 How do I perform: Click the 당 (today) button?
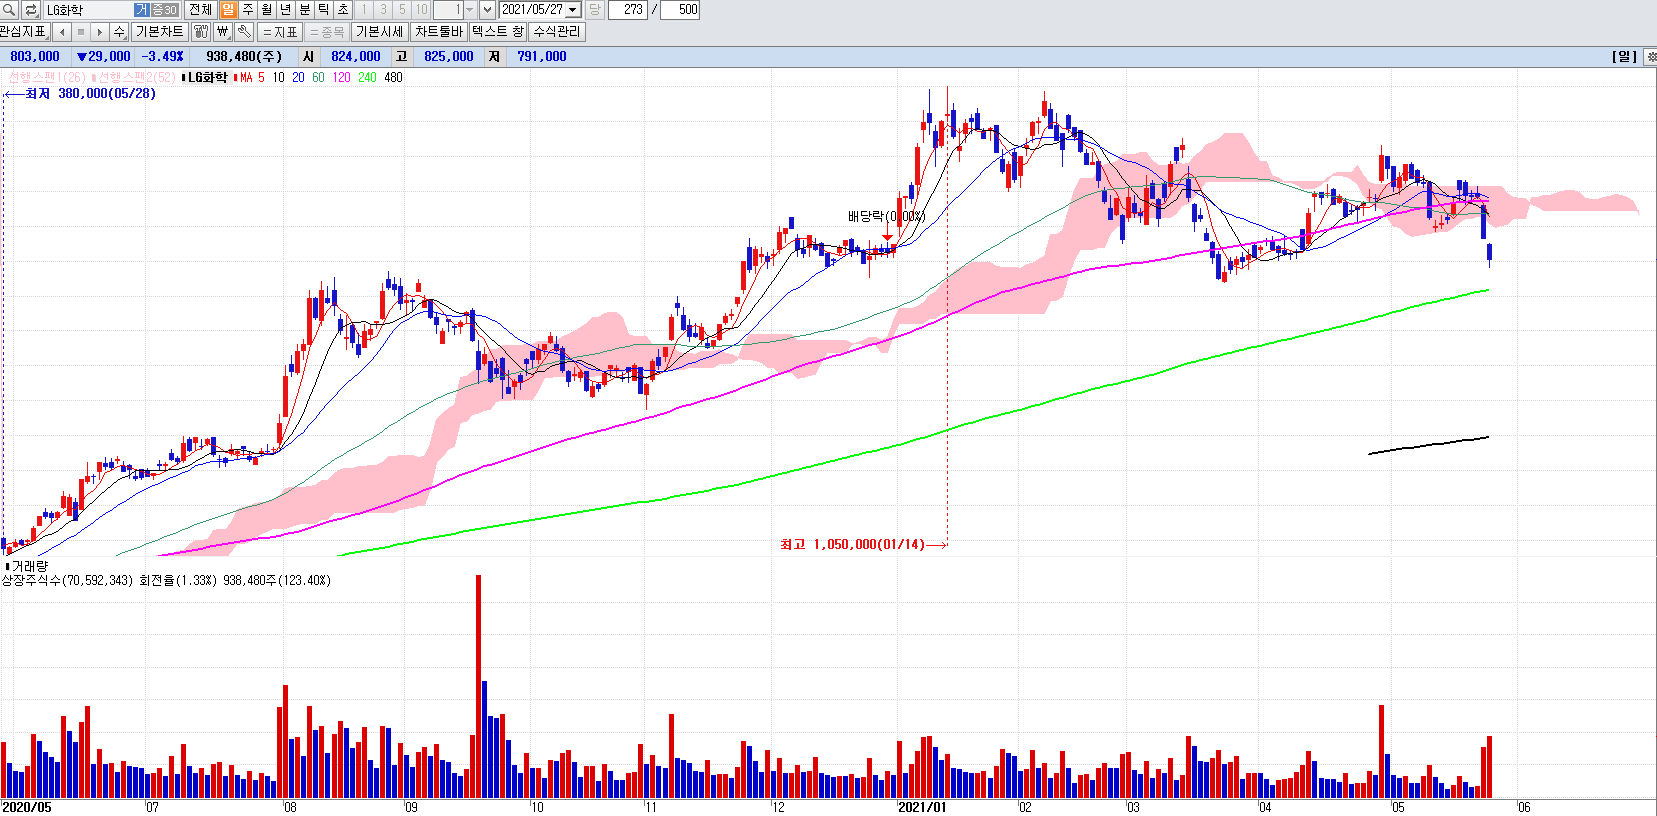[x=594, y=10]
